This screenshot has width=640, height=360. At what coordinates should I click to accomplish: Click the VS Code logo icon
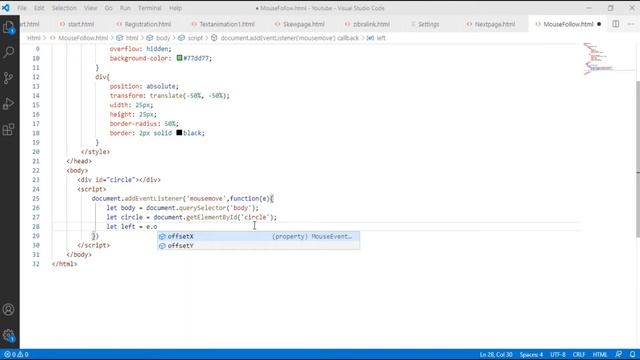coord(5,8)
